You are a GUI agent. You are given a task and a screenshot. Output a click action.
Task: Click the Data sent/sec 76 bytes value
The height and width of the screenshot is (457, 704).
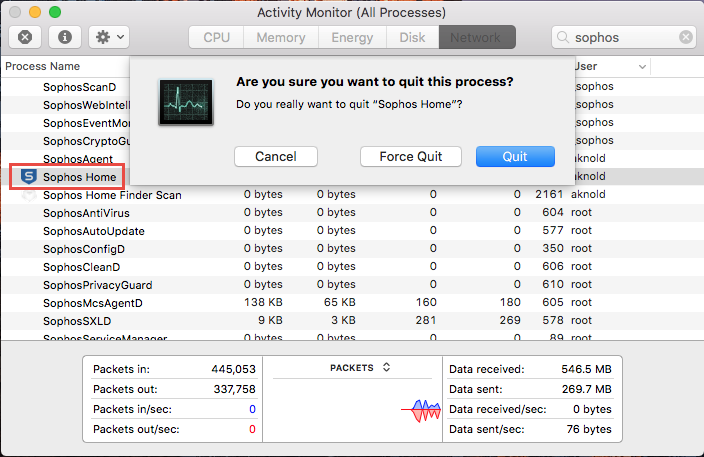coord(589,429)
